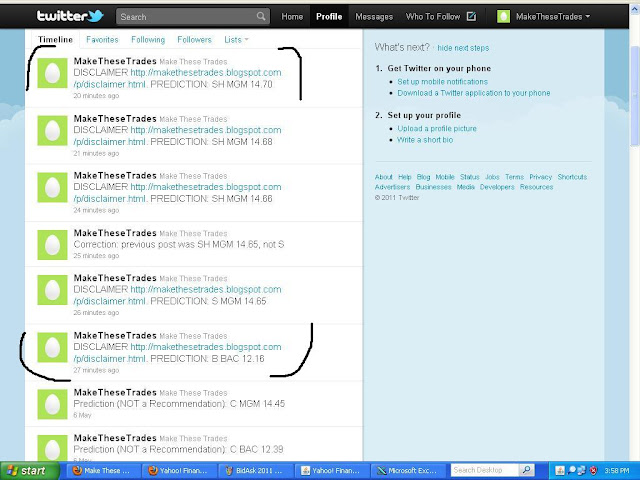The image size is (640, 480).
Task: Open the Mobile footer link
Action: pos(445,177)
